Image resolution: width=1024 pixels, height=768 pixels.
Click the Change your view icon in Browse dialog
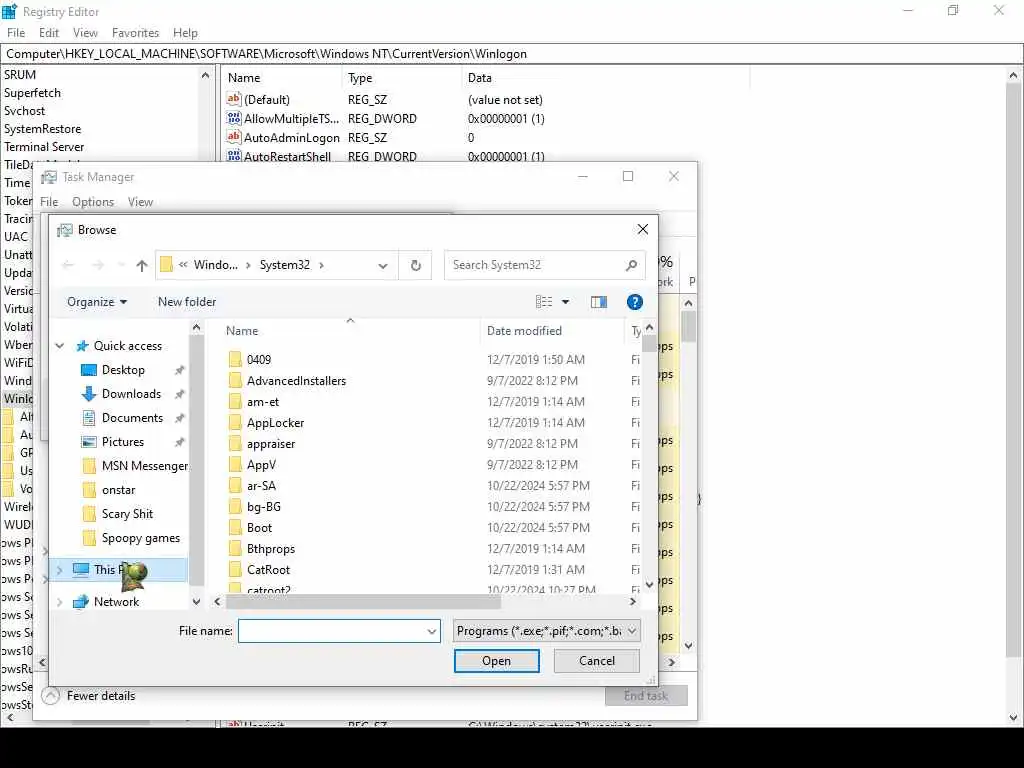point(544,302)
